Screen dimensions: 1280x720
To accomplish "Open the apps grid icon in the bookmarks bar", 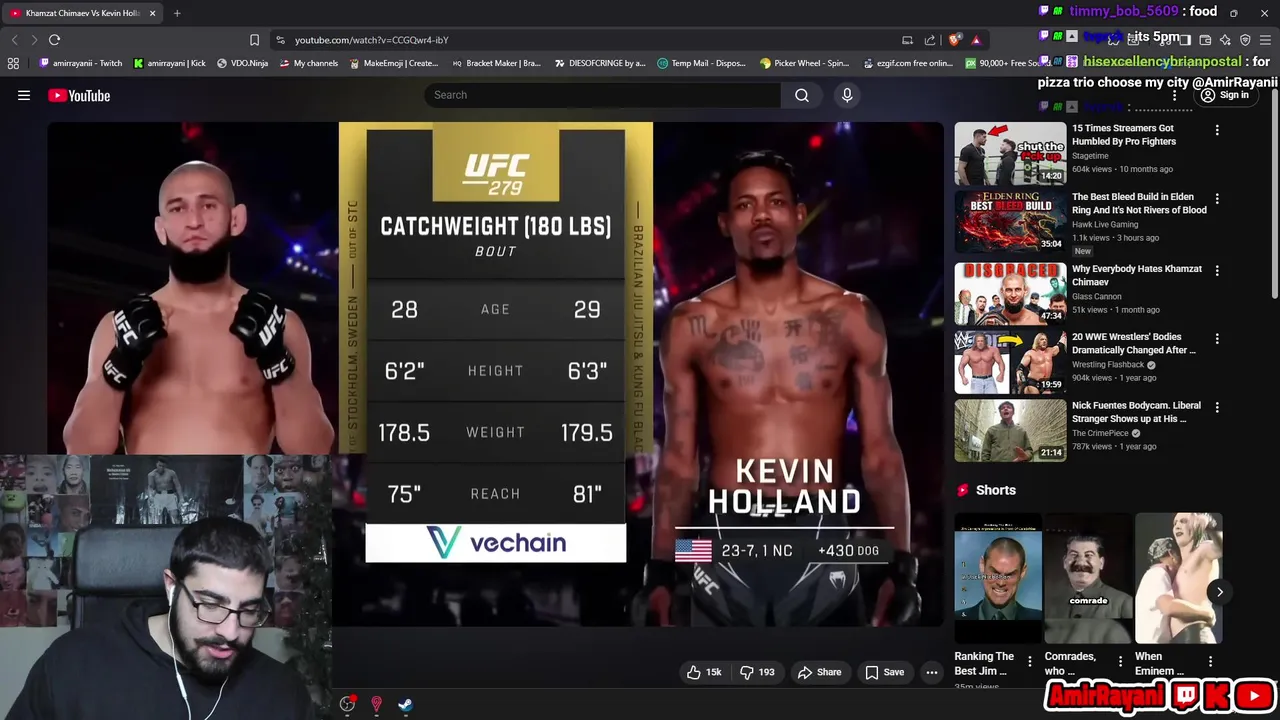I will pyautogui.click(x=13, y=63).
